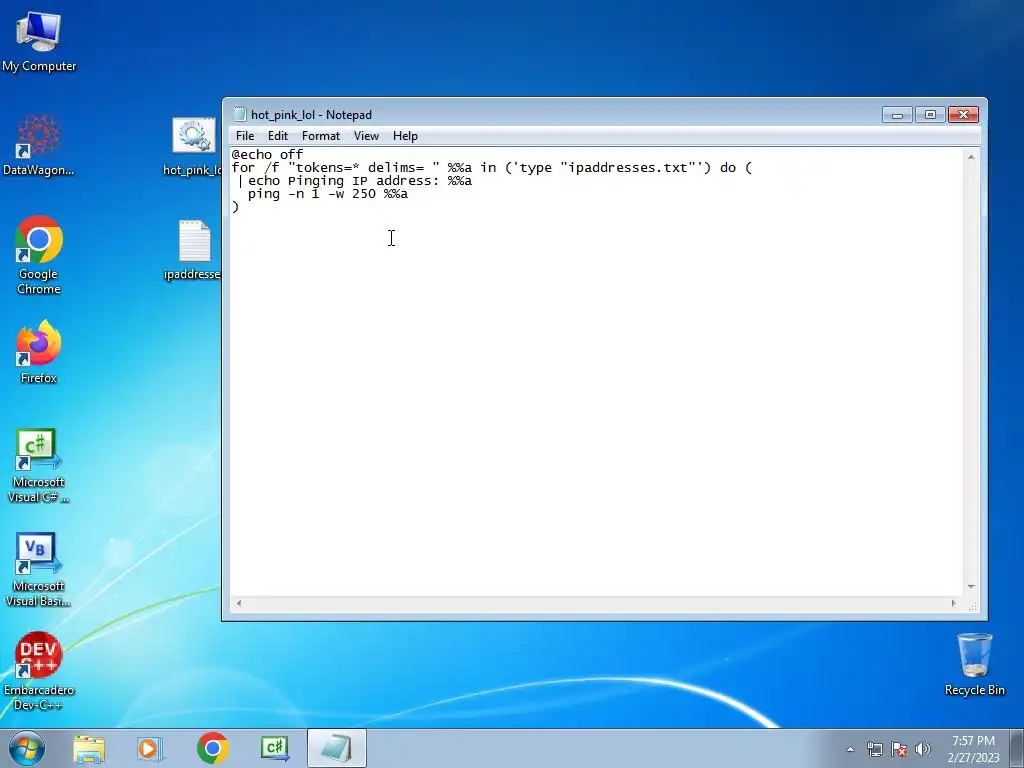Place cursor in '@echo off' line
Viewport: 1024px width, 768px height.
pos(267,155)
